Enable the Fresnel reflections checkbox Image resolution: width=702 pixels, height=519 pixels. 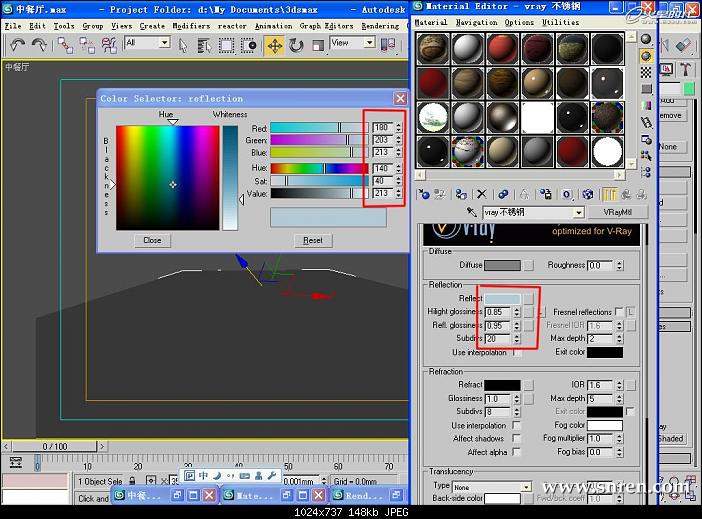(x=619, y=311)
